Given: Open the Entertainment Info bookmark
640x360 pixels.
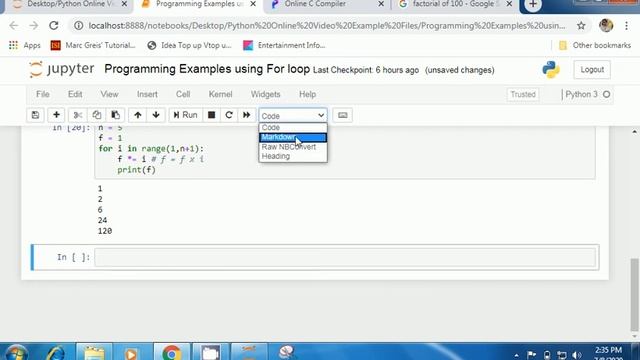Looking at the screenshot, I should point(284,45).
